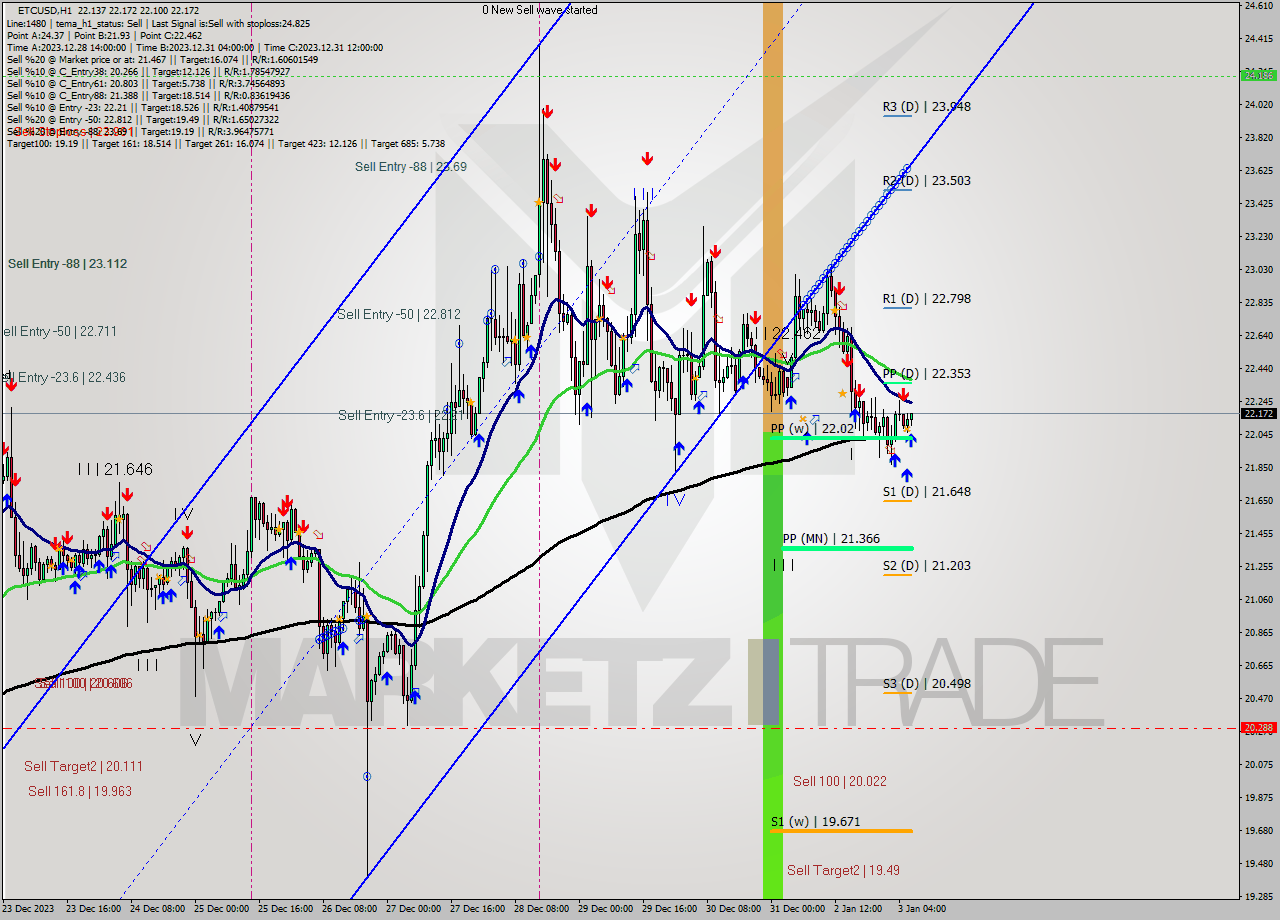Select the Sell Target2 | 20.111 label
The width and height of the screenshot is (1280, 920).
click(x=84, y=766)
